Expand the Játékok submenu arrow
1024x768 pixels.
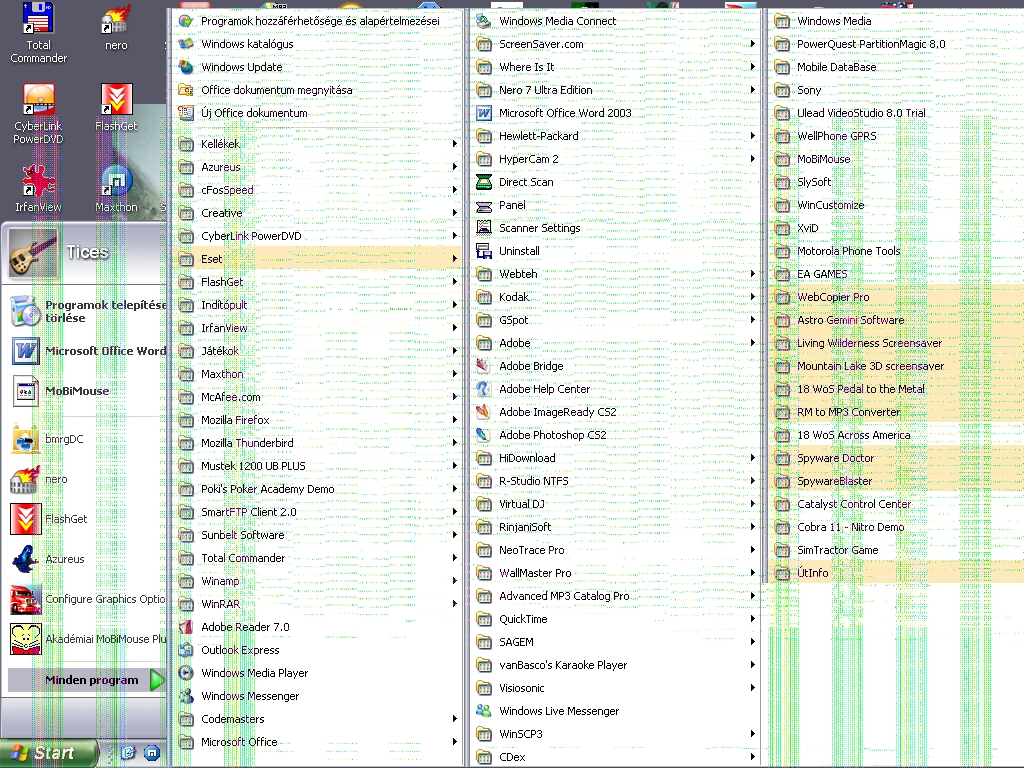455,351
